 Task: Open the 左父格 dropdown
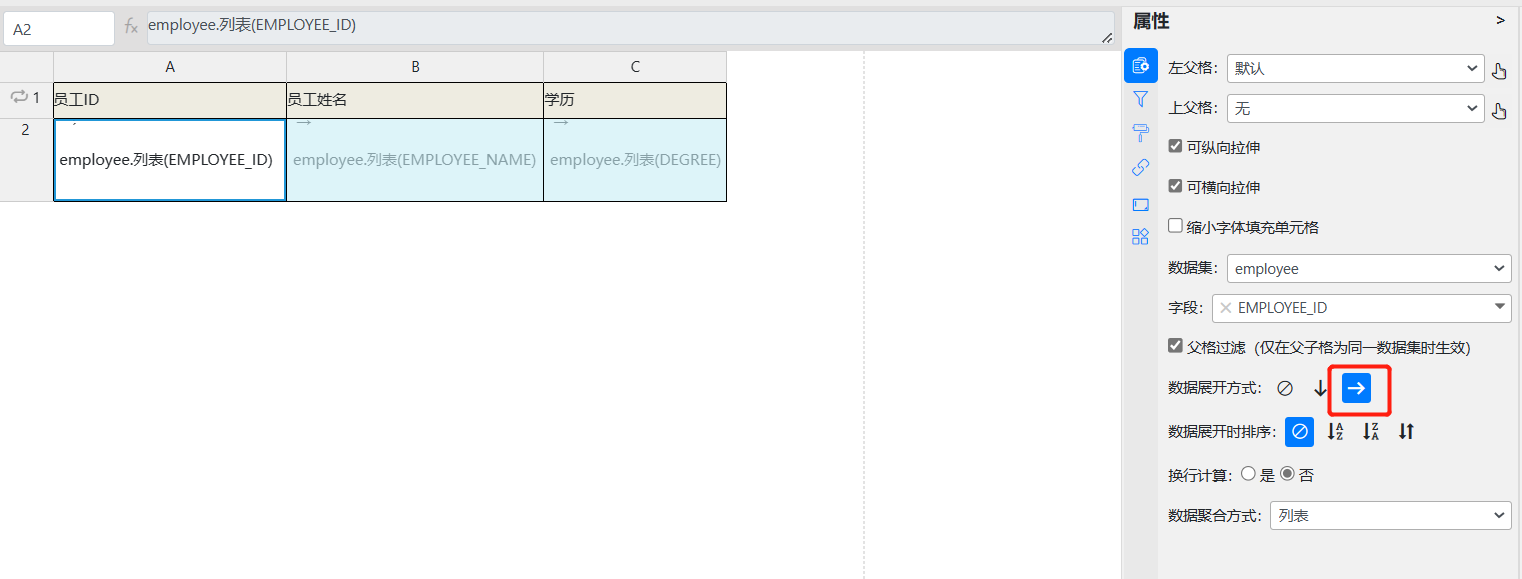point(1356,69)
